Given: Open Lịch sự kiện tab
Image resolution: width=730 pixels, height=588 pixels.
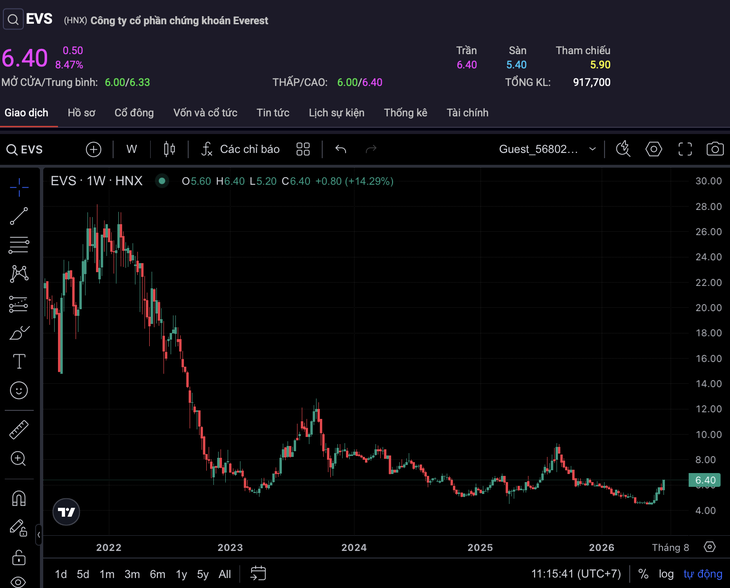Looking at the screenshot, I should [x=337, y=113].
